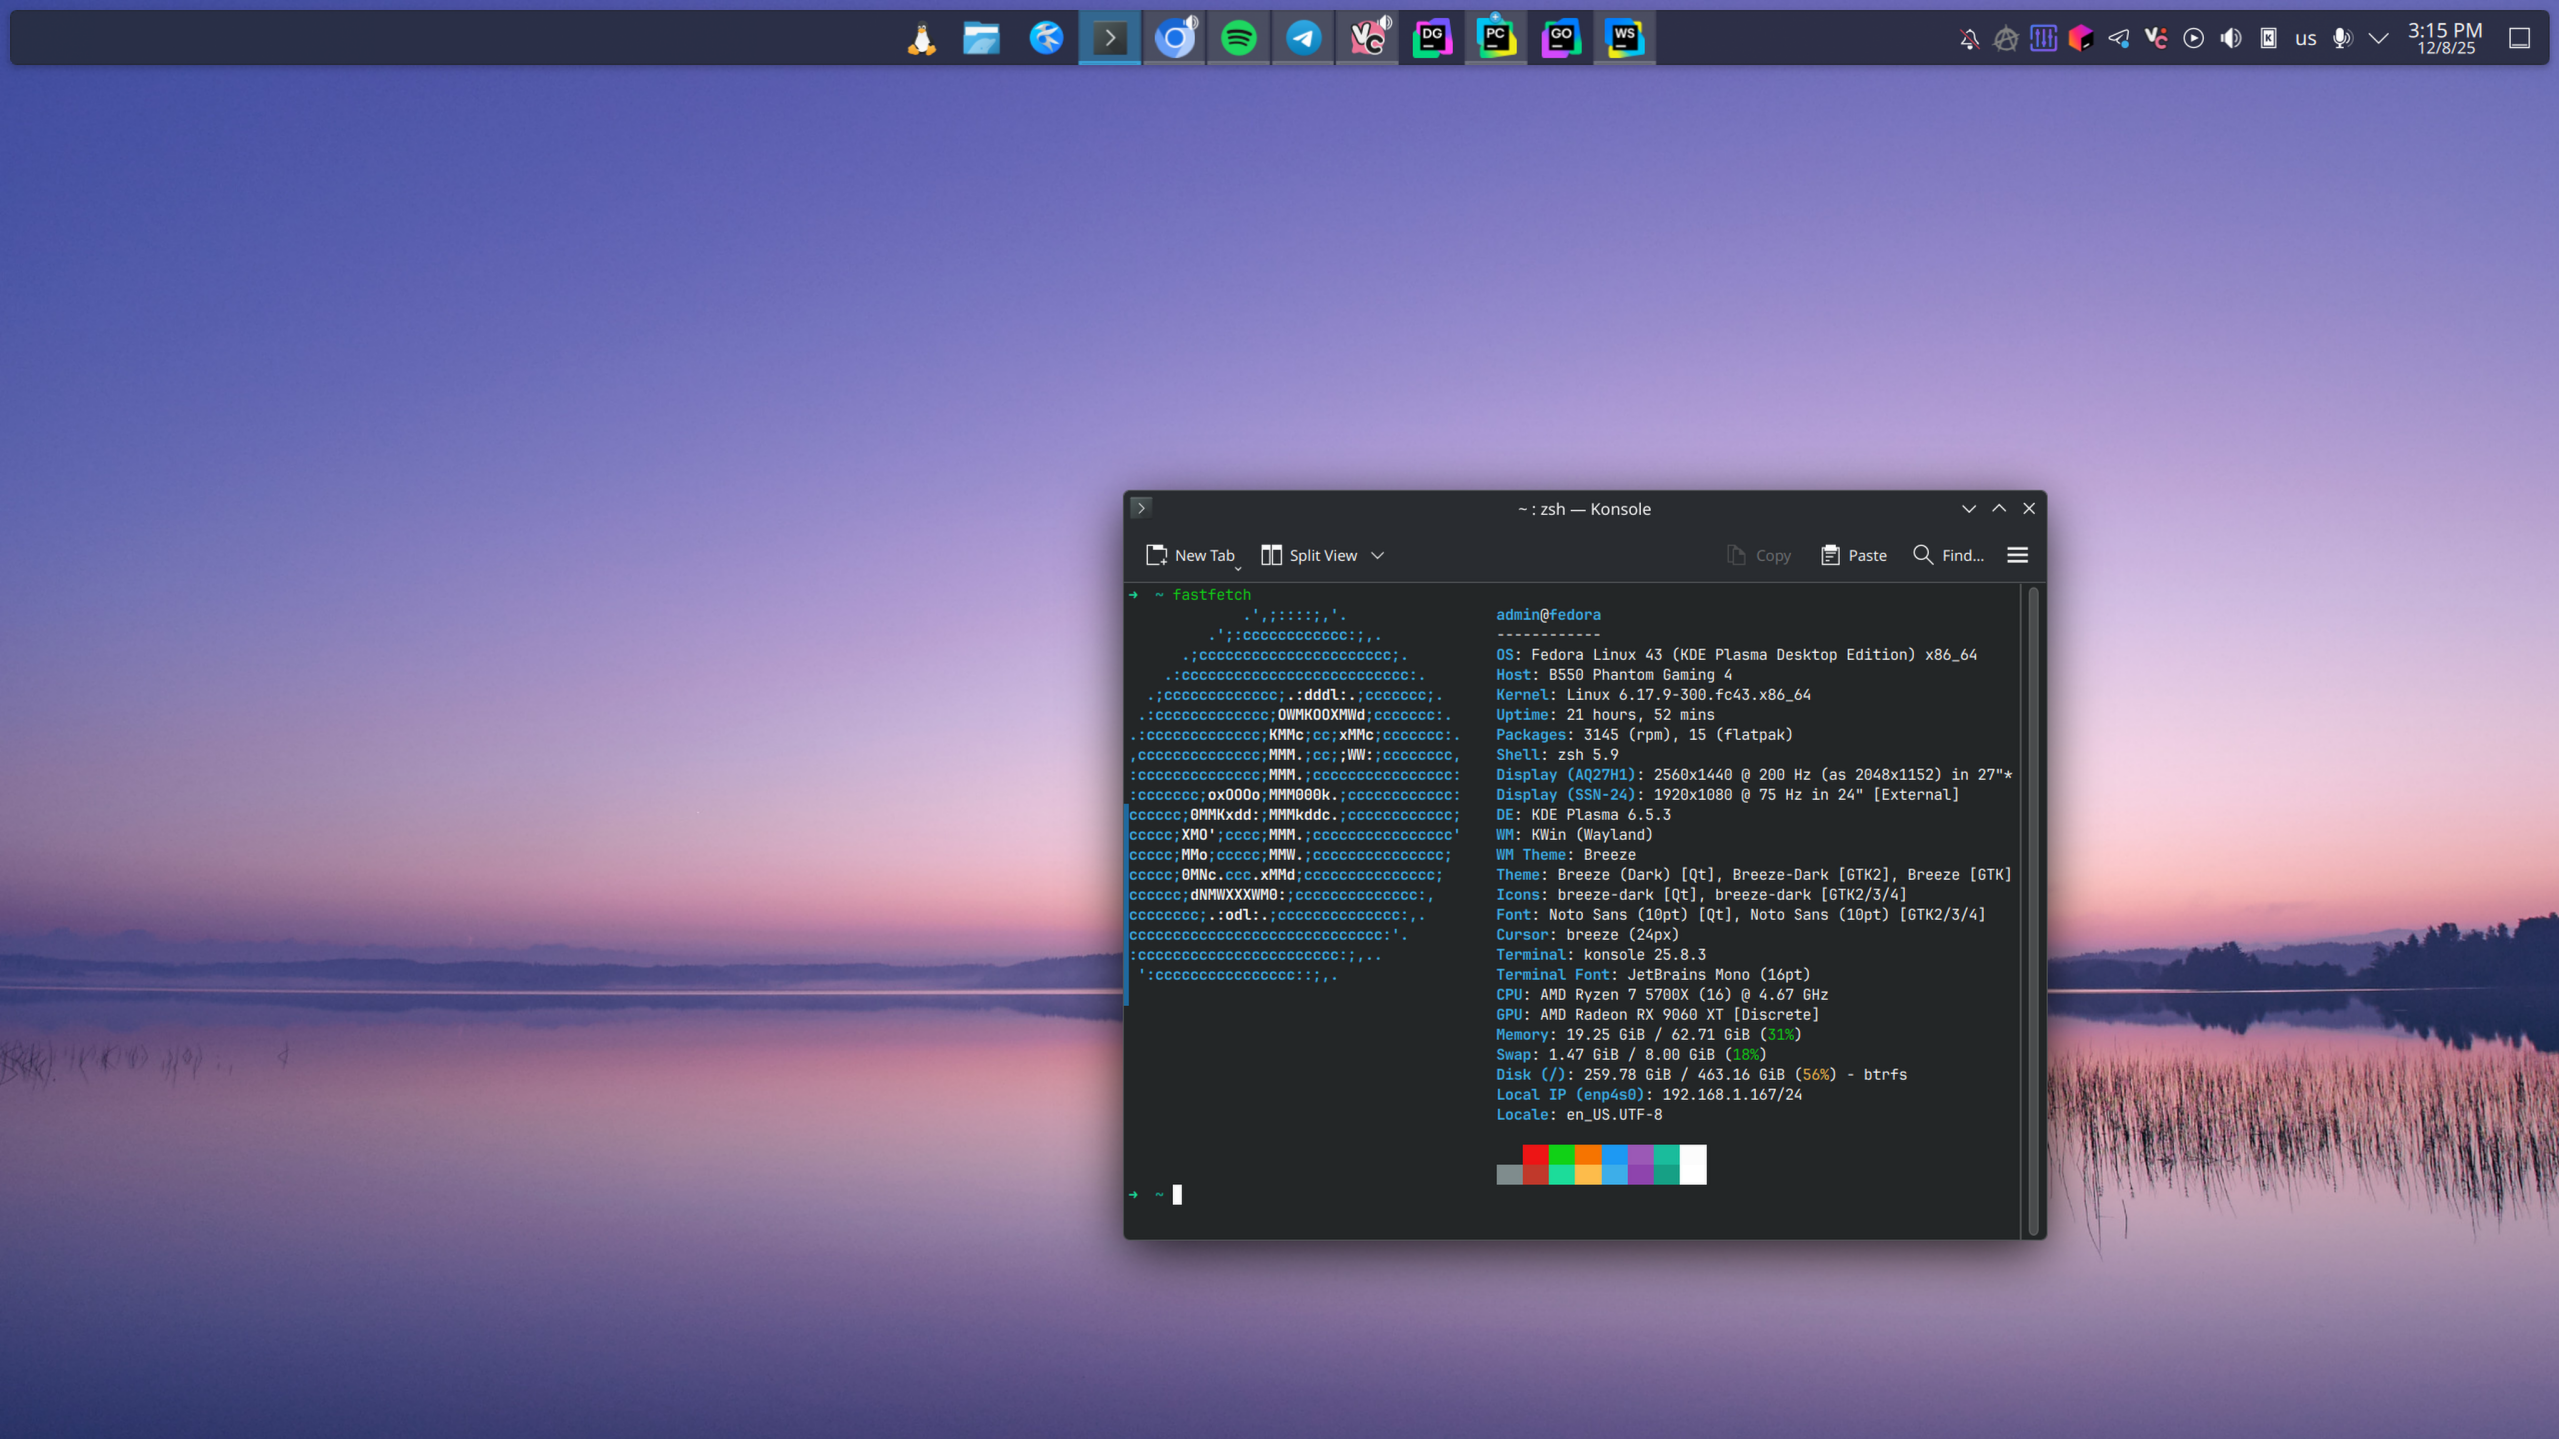Launch Telegram from the panel
The height and width of the screenshot is (1439, 2559).
[1303, 38]
